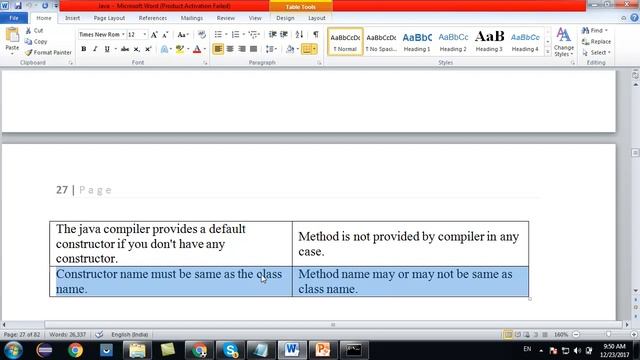Open the Table Tools Design tab
This screenshot has width=640, height=360.
point(285,18)
